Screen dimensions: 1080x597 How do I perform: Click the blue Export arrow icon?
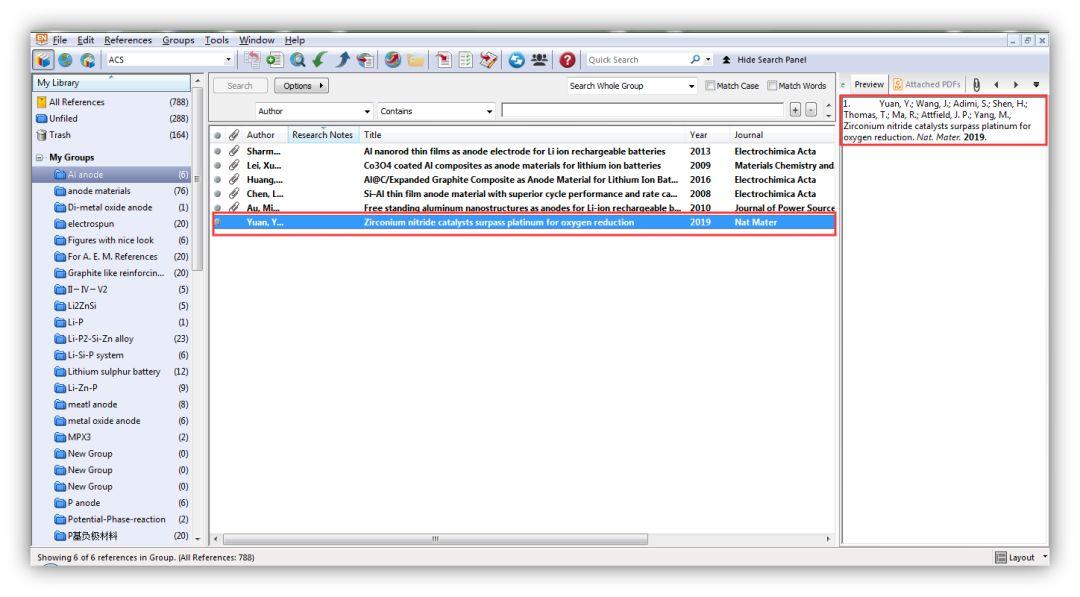click(x=342, y=60)
